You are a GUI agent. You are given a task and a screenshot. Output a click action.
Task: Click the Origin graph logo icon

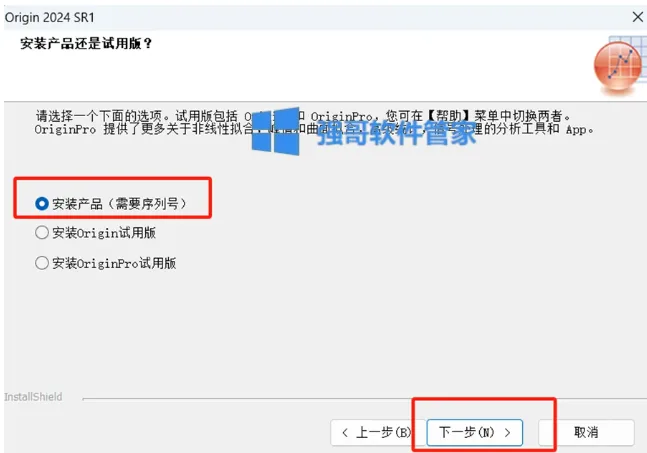pyautogui.click(x=619, y=66)
